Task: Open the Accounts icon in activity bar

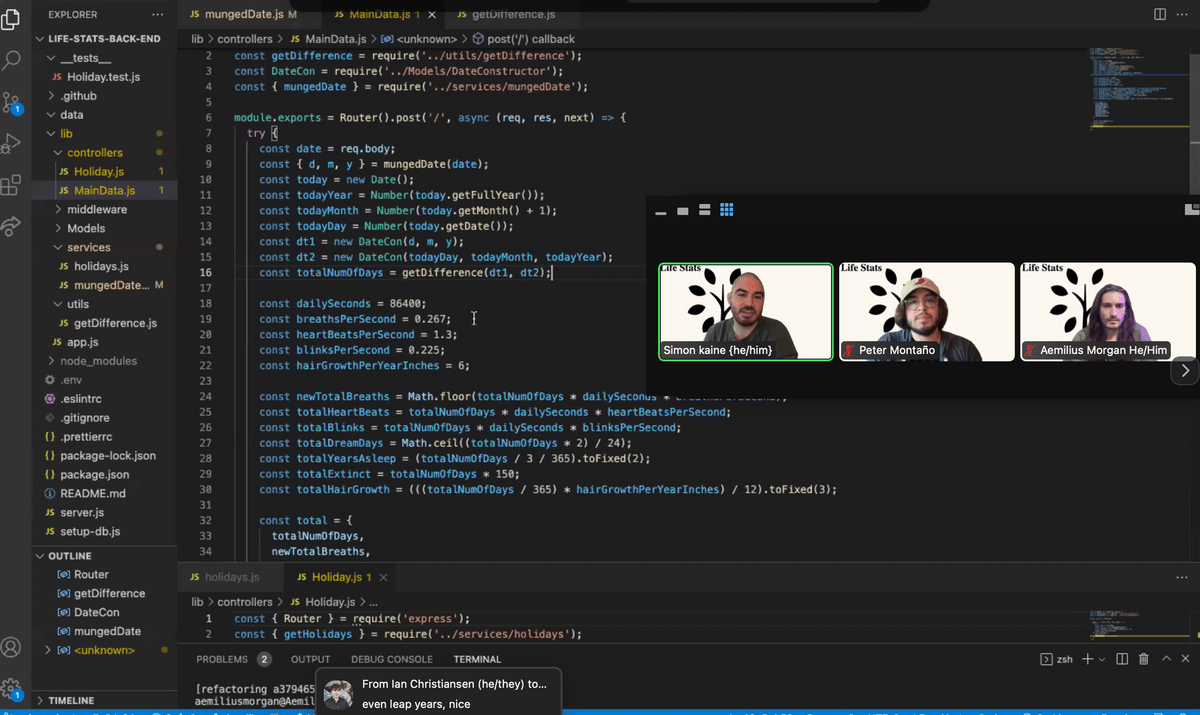Action: (x=12, y=647)
